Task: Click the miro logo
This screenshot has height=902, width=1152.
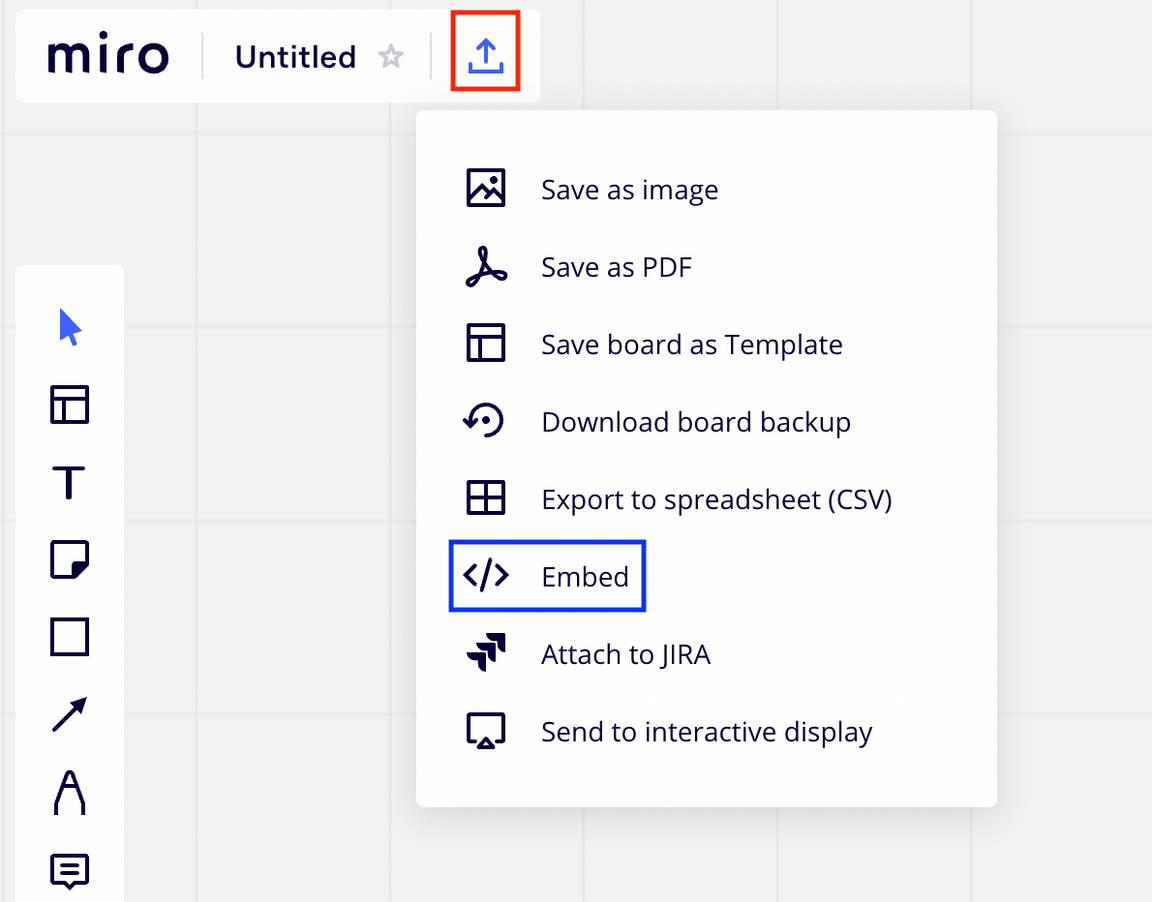Action: click(108, 57)
